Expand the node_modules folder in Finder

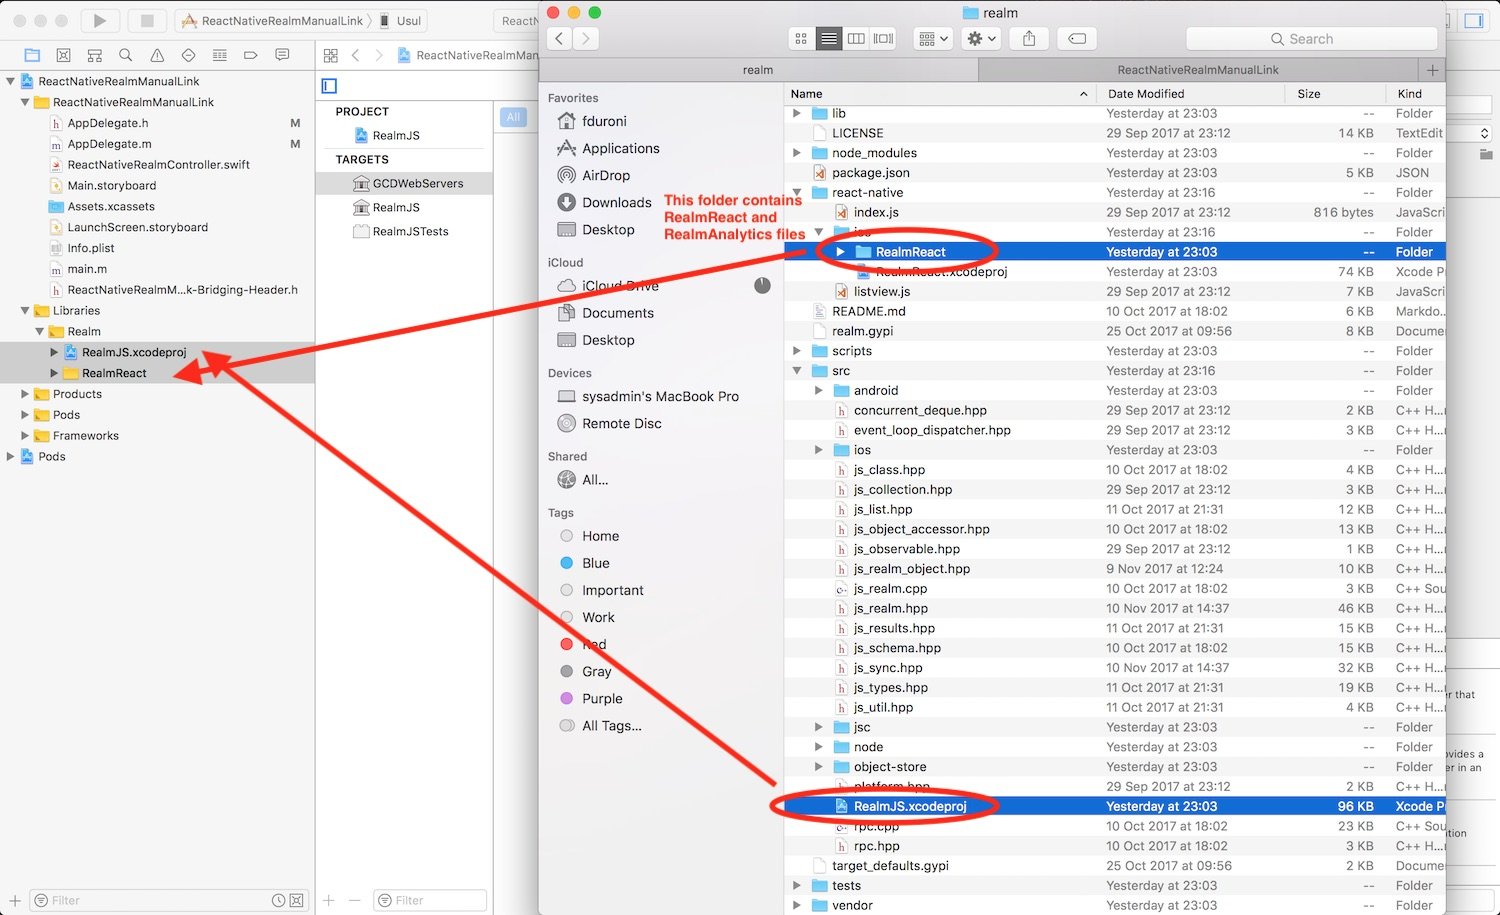(x=797, y=153)
